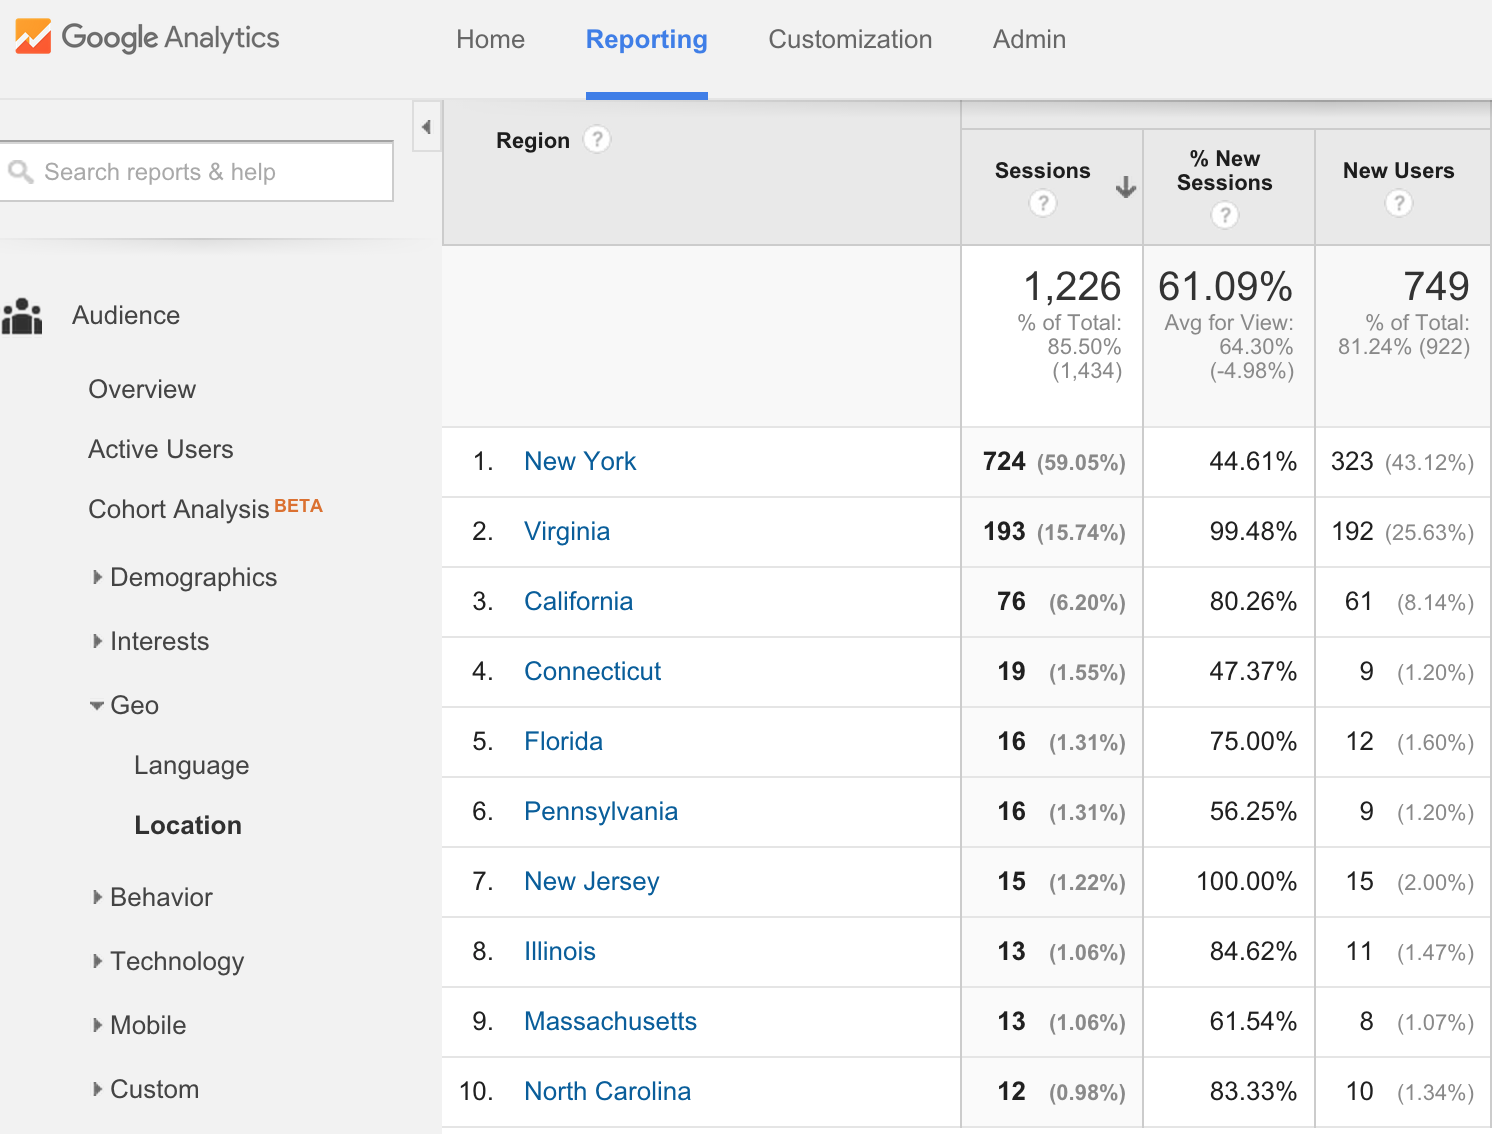Open the North Carolina region link
The height and width of the screenshot is (1134, 1492).
coord(607,1091)
